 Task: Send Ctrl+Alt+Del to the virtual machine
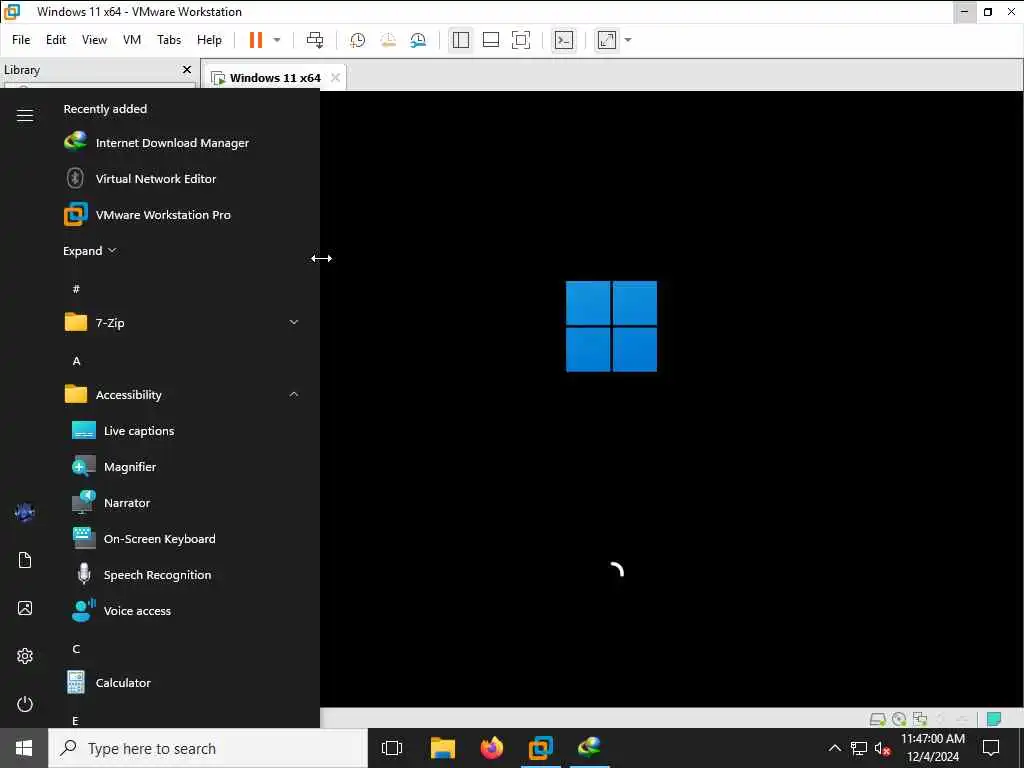[315, 40]
